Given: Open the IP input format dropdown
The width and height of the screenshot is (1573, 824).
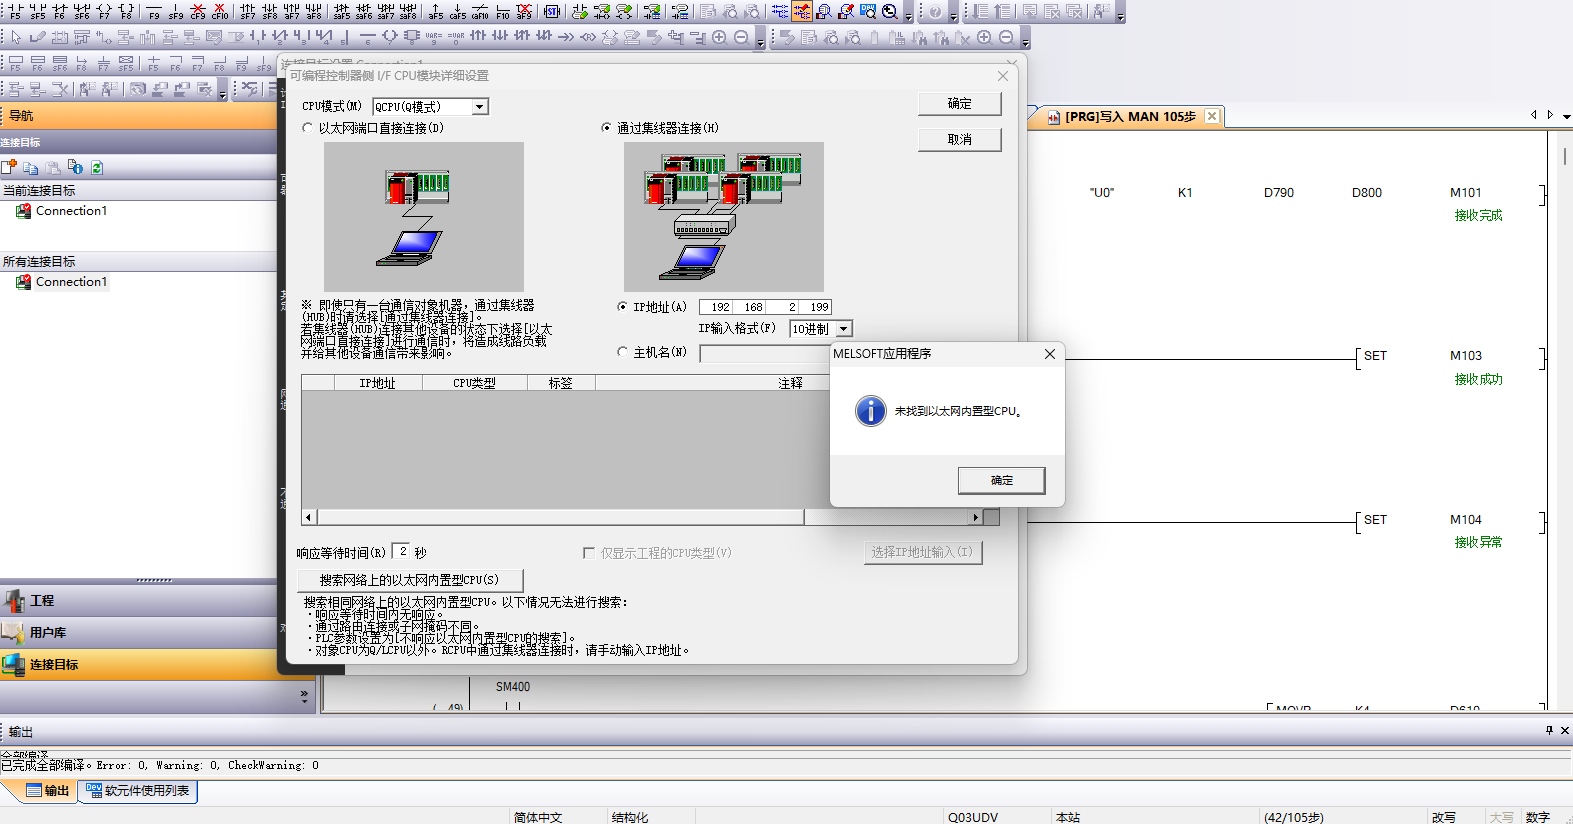Looking at the screenshot, I should pos(844,329).
